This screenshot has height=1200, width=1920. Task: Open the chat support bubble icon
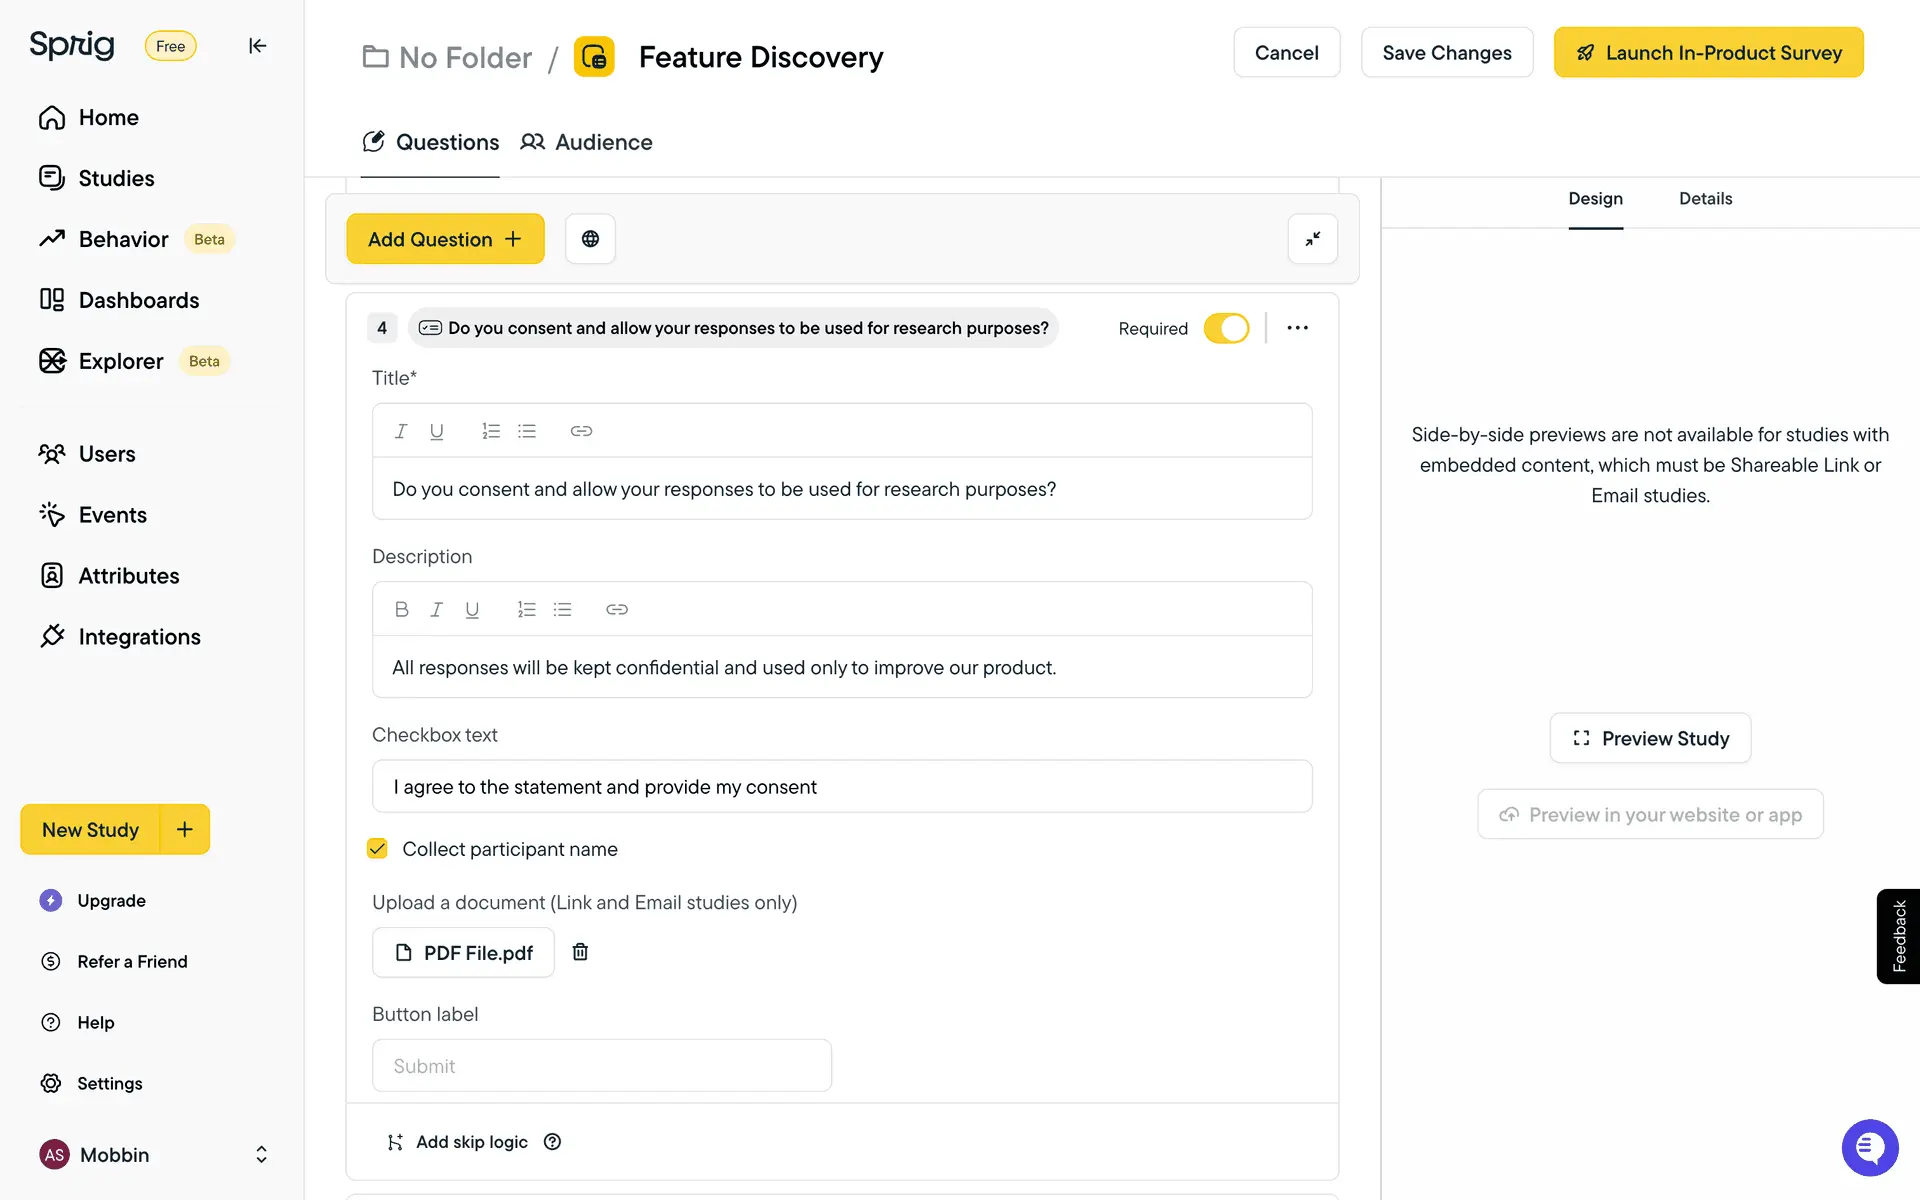pos(1869,1147)
